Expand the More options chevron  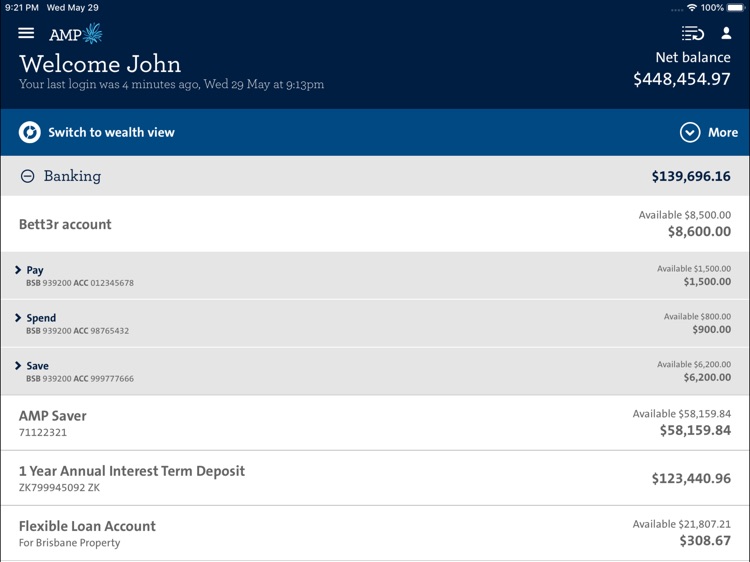tap(690, 132)
